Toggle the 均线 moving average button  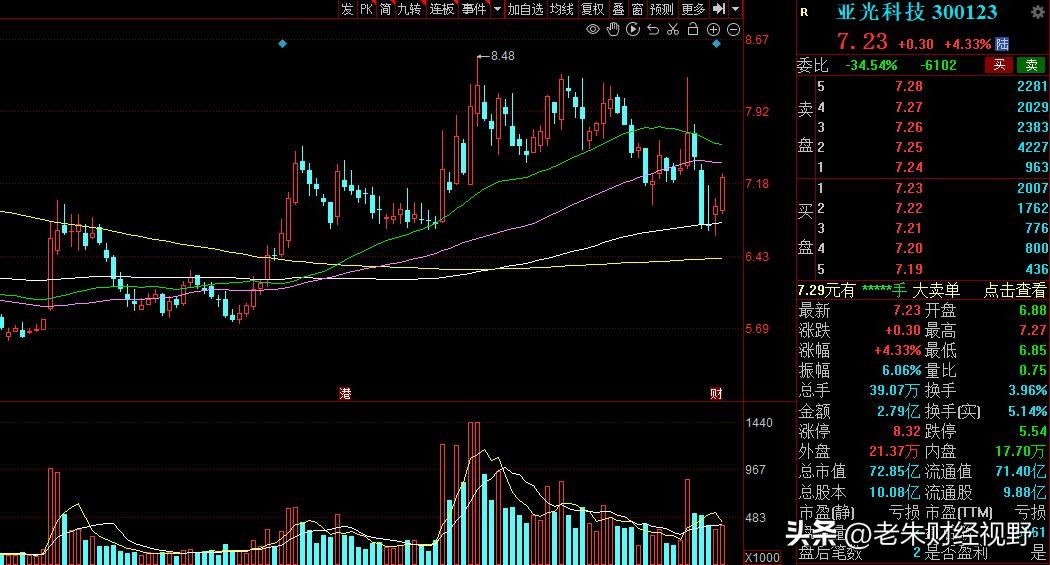[x=562, y=9]
